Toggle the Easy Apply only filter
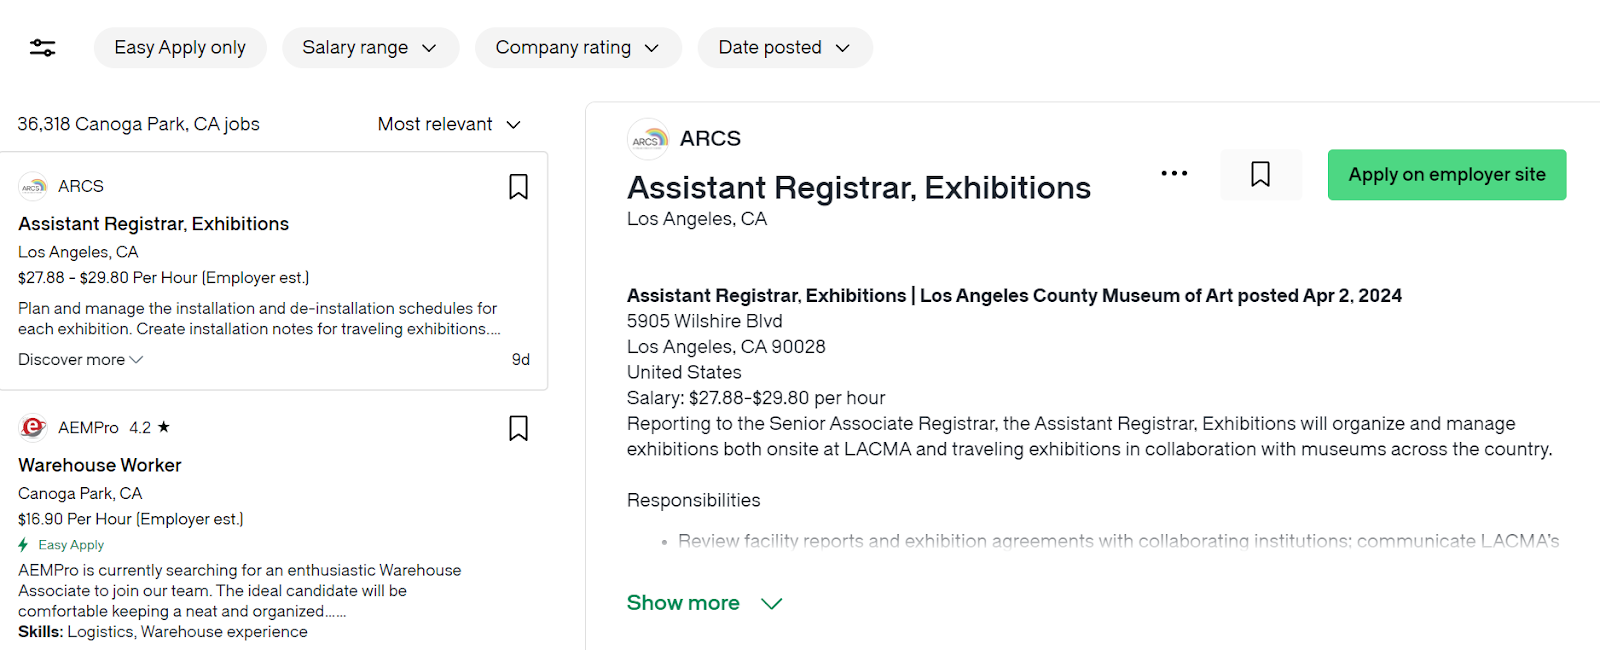This screenshot has width=1600, height=650. 180,47
